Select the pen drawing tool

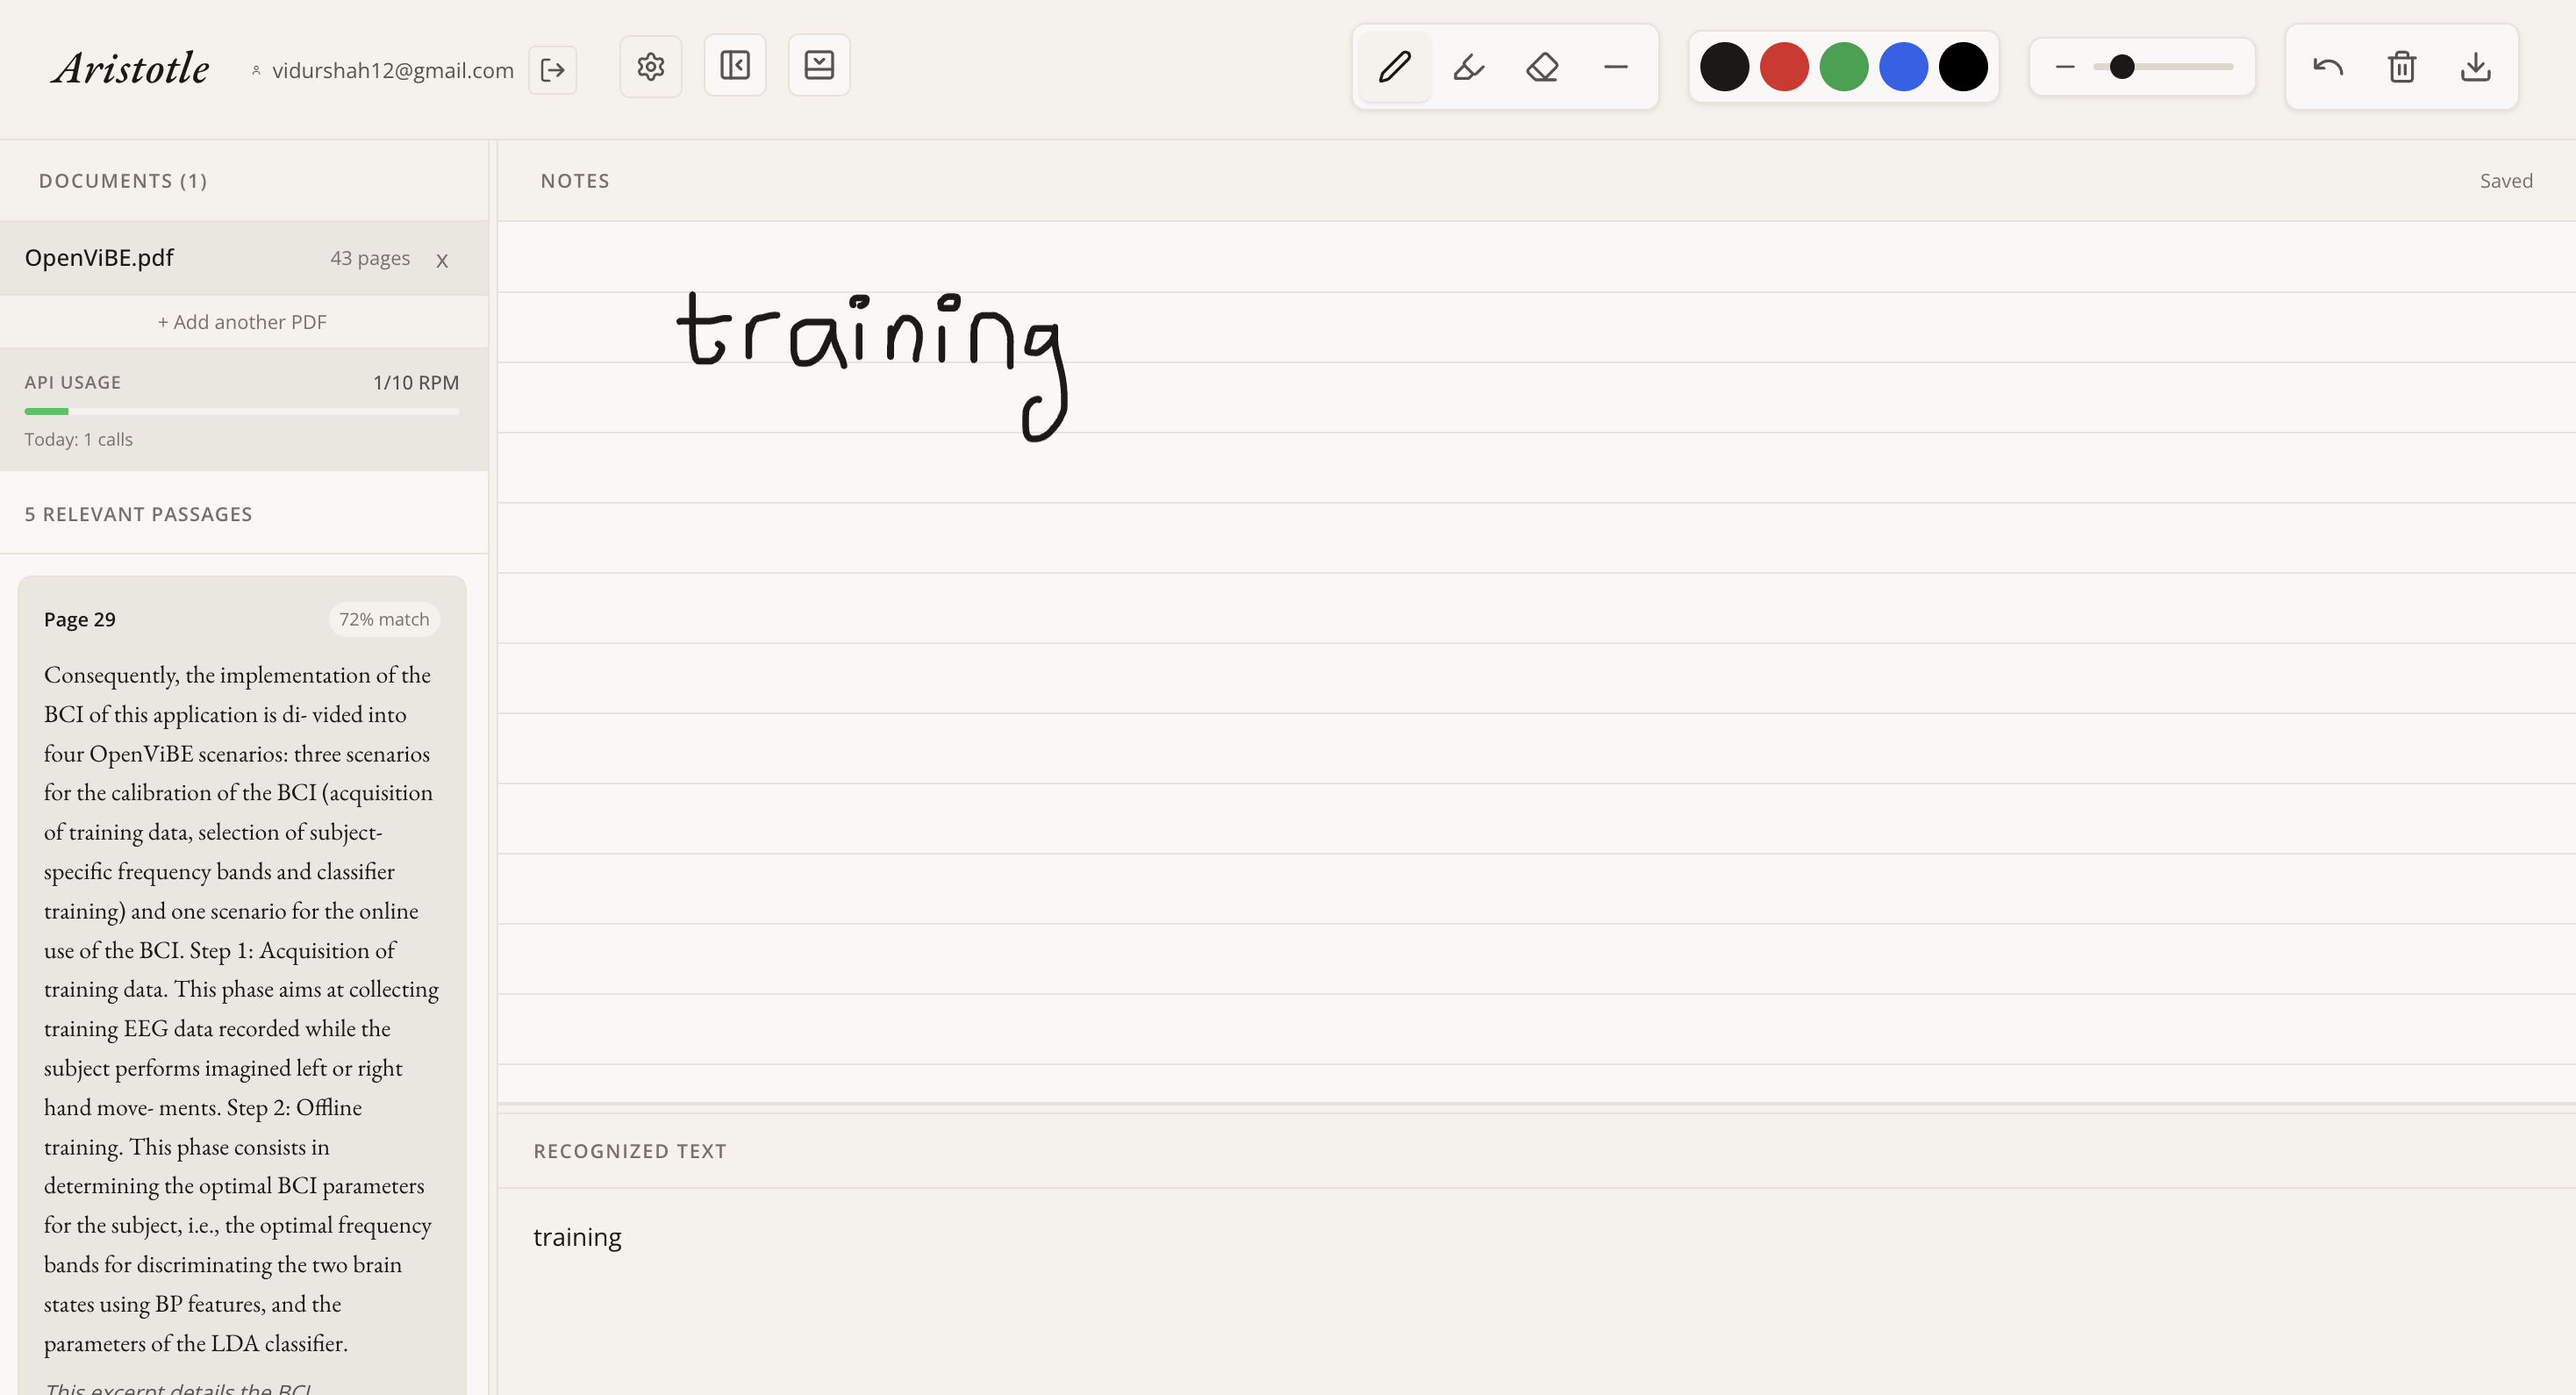click(1394, 67)
